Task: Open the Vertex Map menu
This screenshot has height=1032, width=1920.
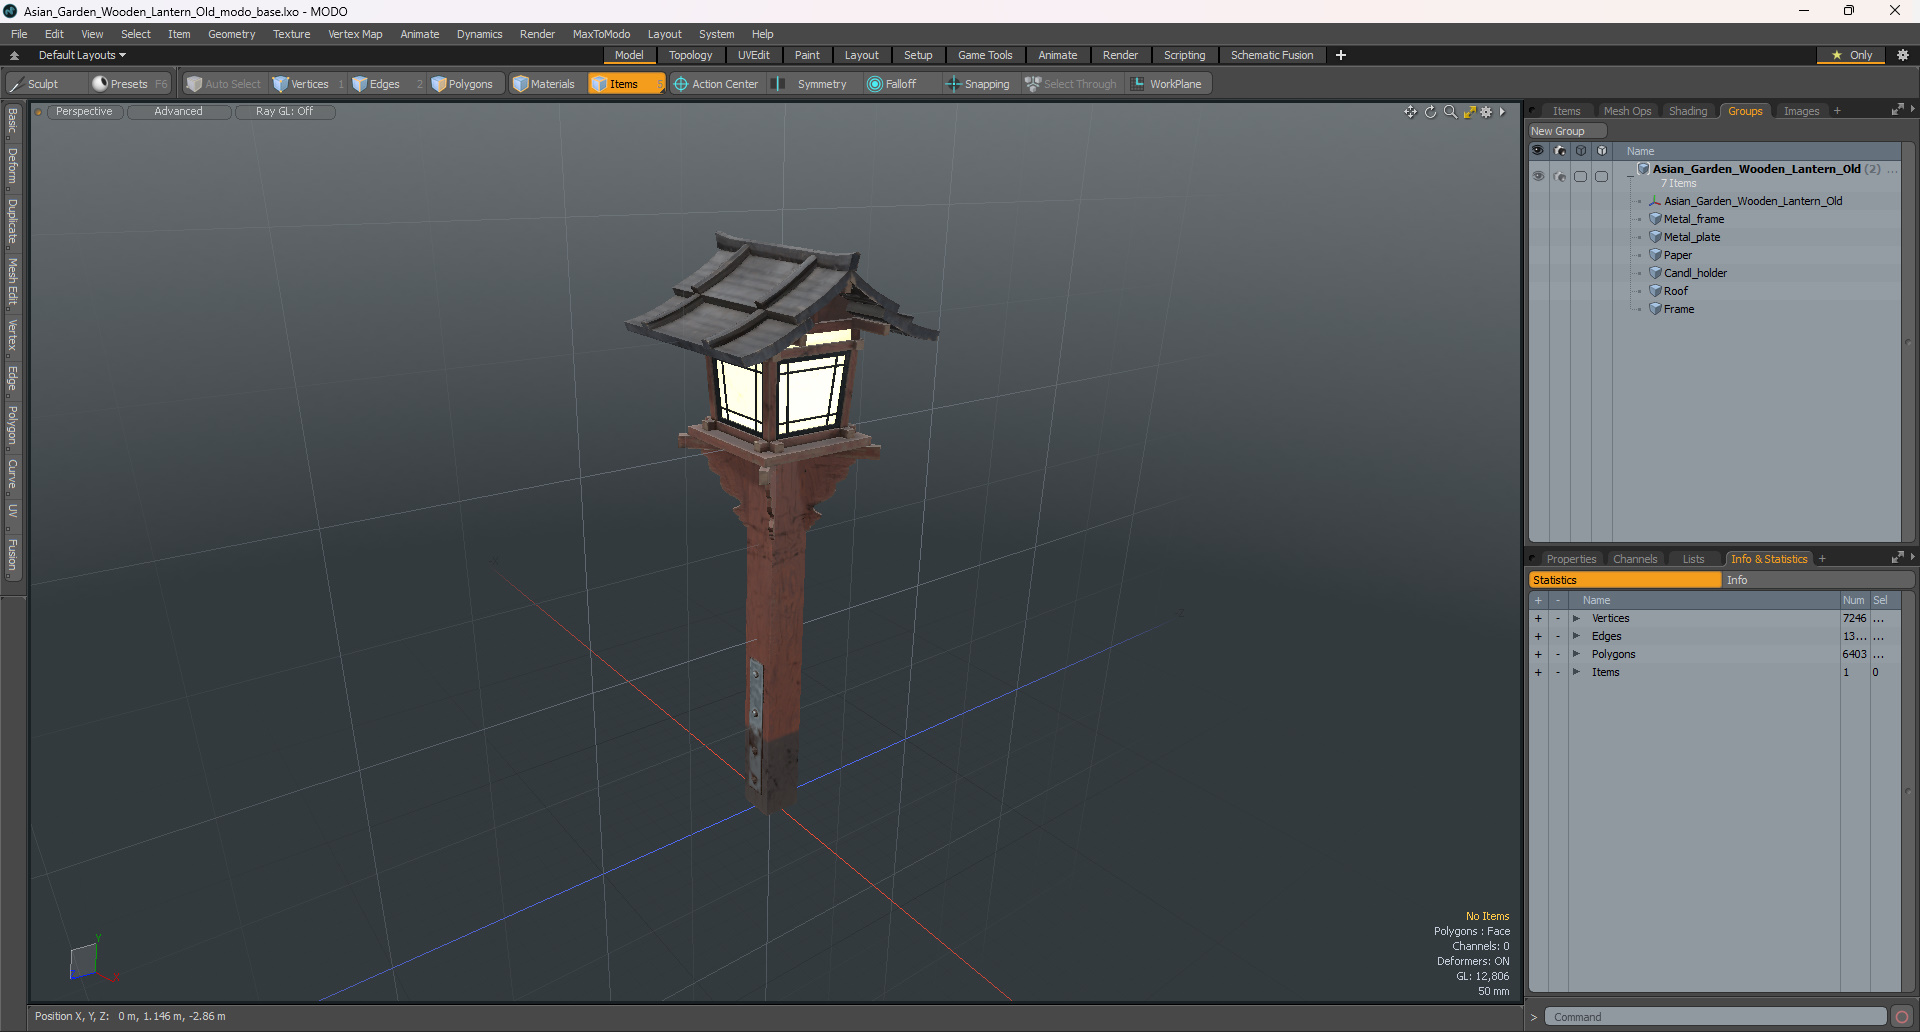Action: click(x=355, y=34)
